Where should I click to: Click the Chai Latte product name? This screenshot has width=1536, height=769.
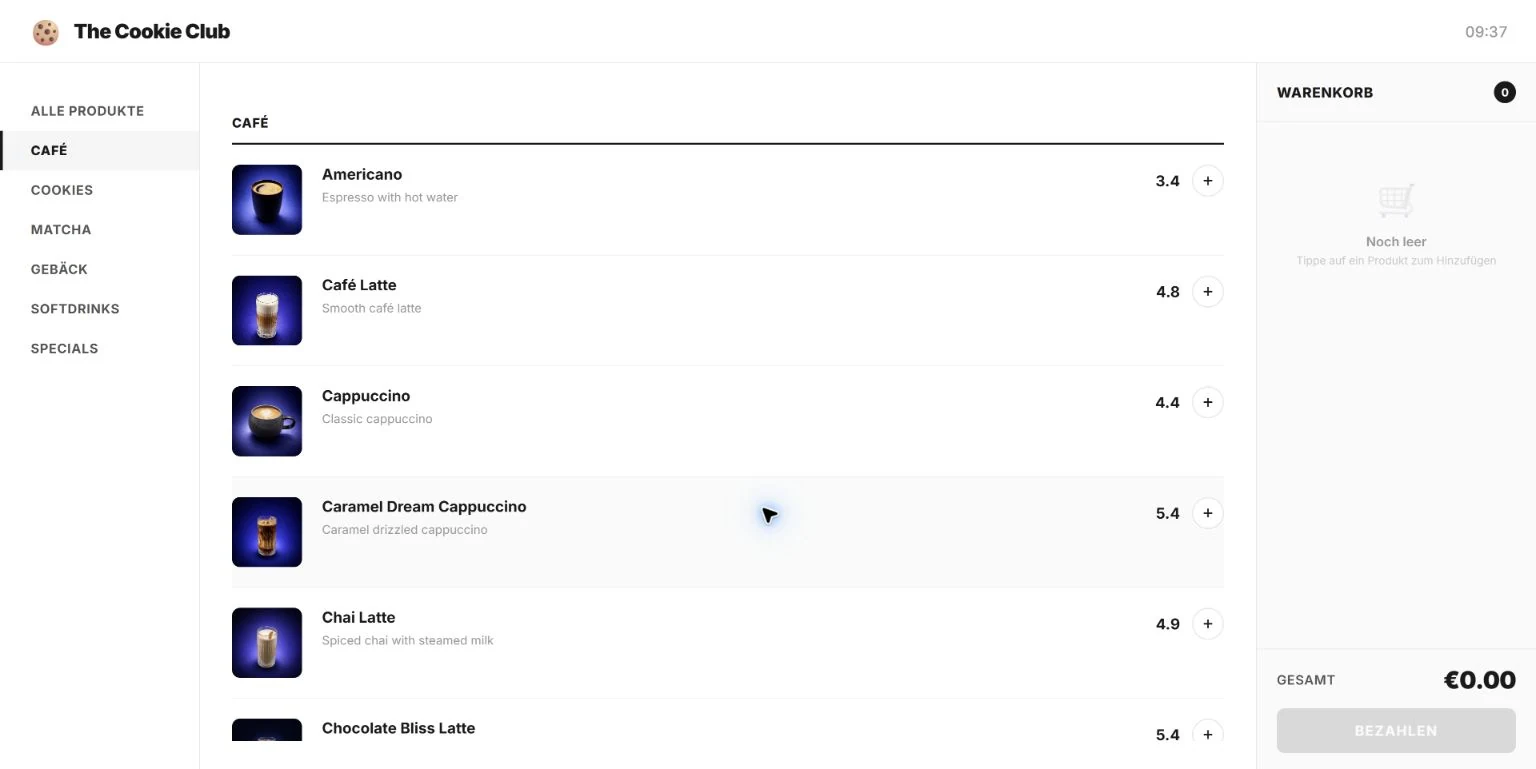(x=359, y=618)
